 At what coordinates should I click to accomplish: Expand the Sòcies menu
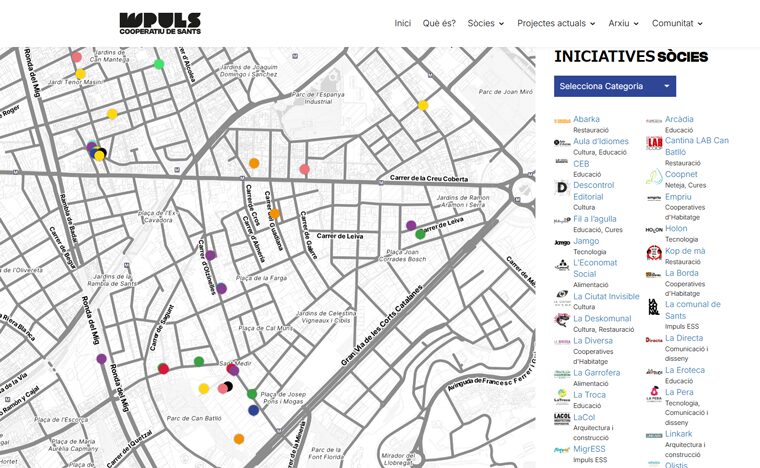point(486,23)
